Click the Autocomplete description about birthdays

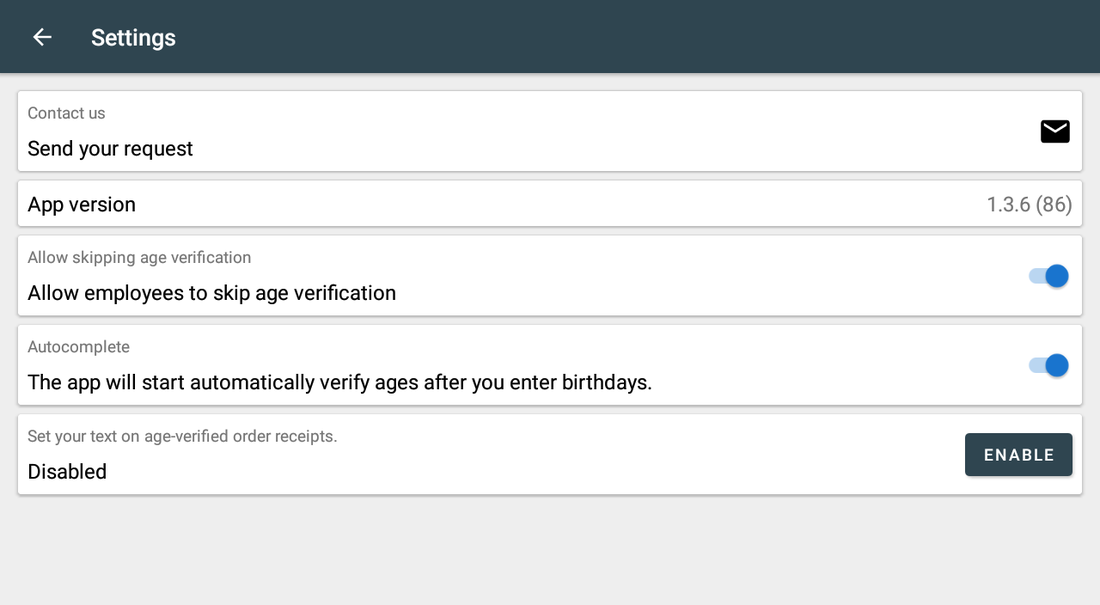tap(340, 383)
